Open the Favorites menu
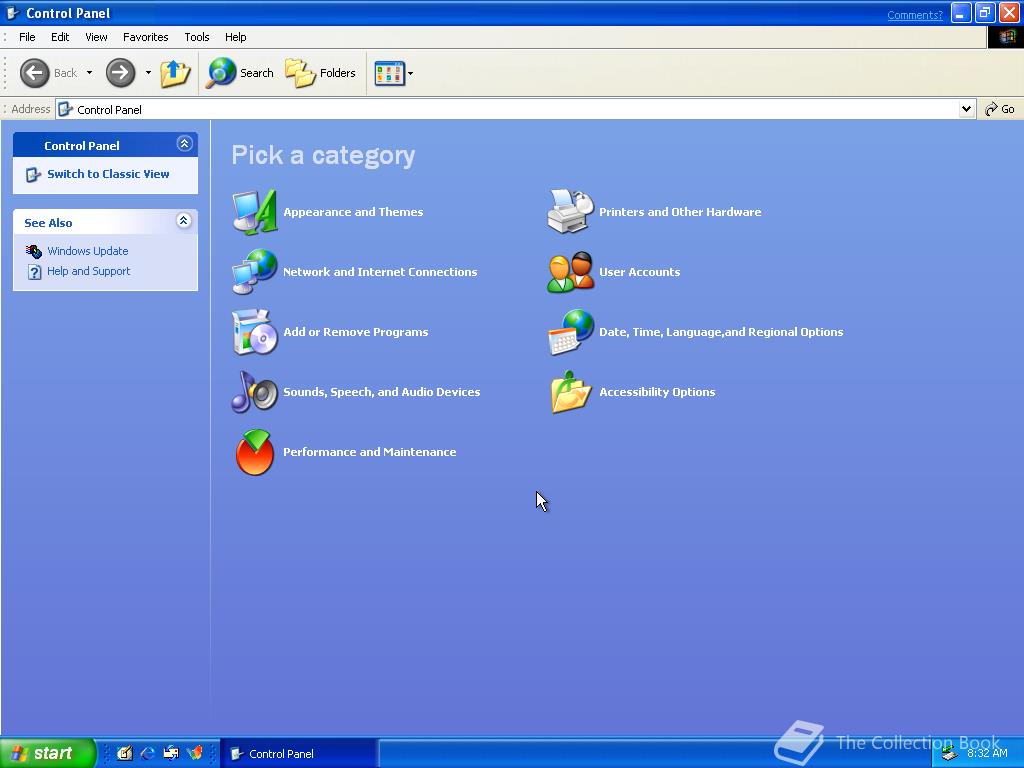This screenshot has width=1024, height=768. (146, 37)
